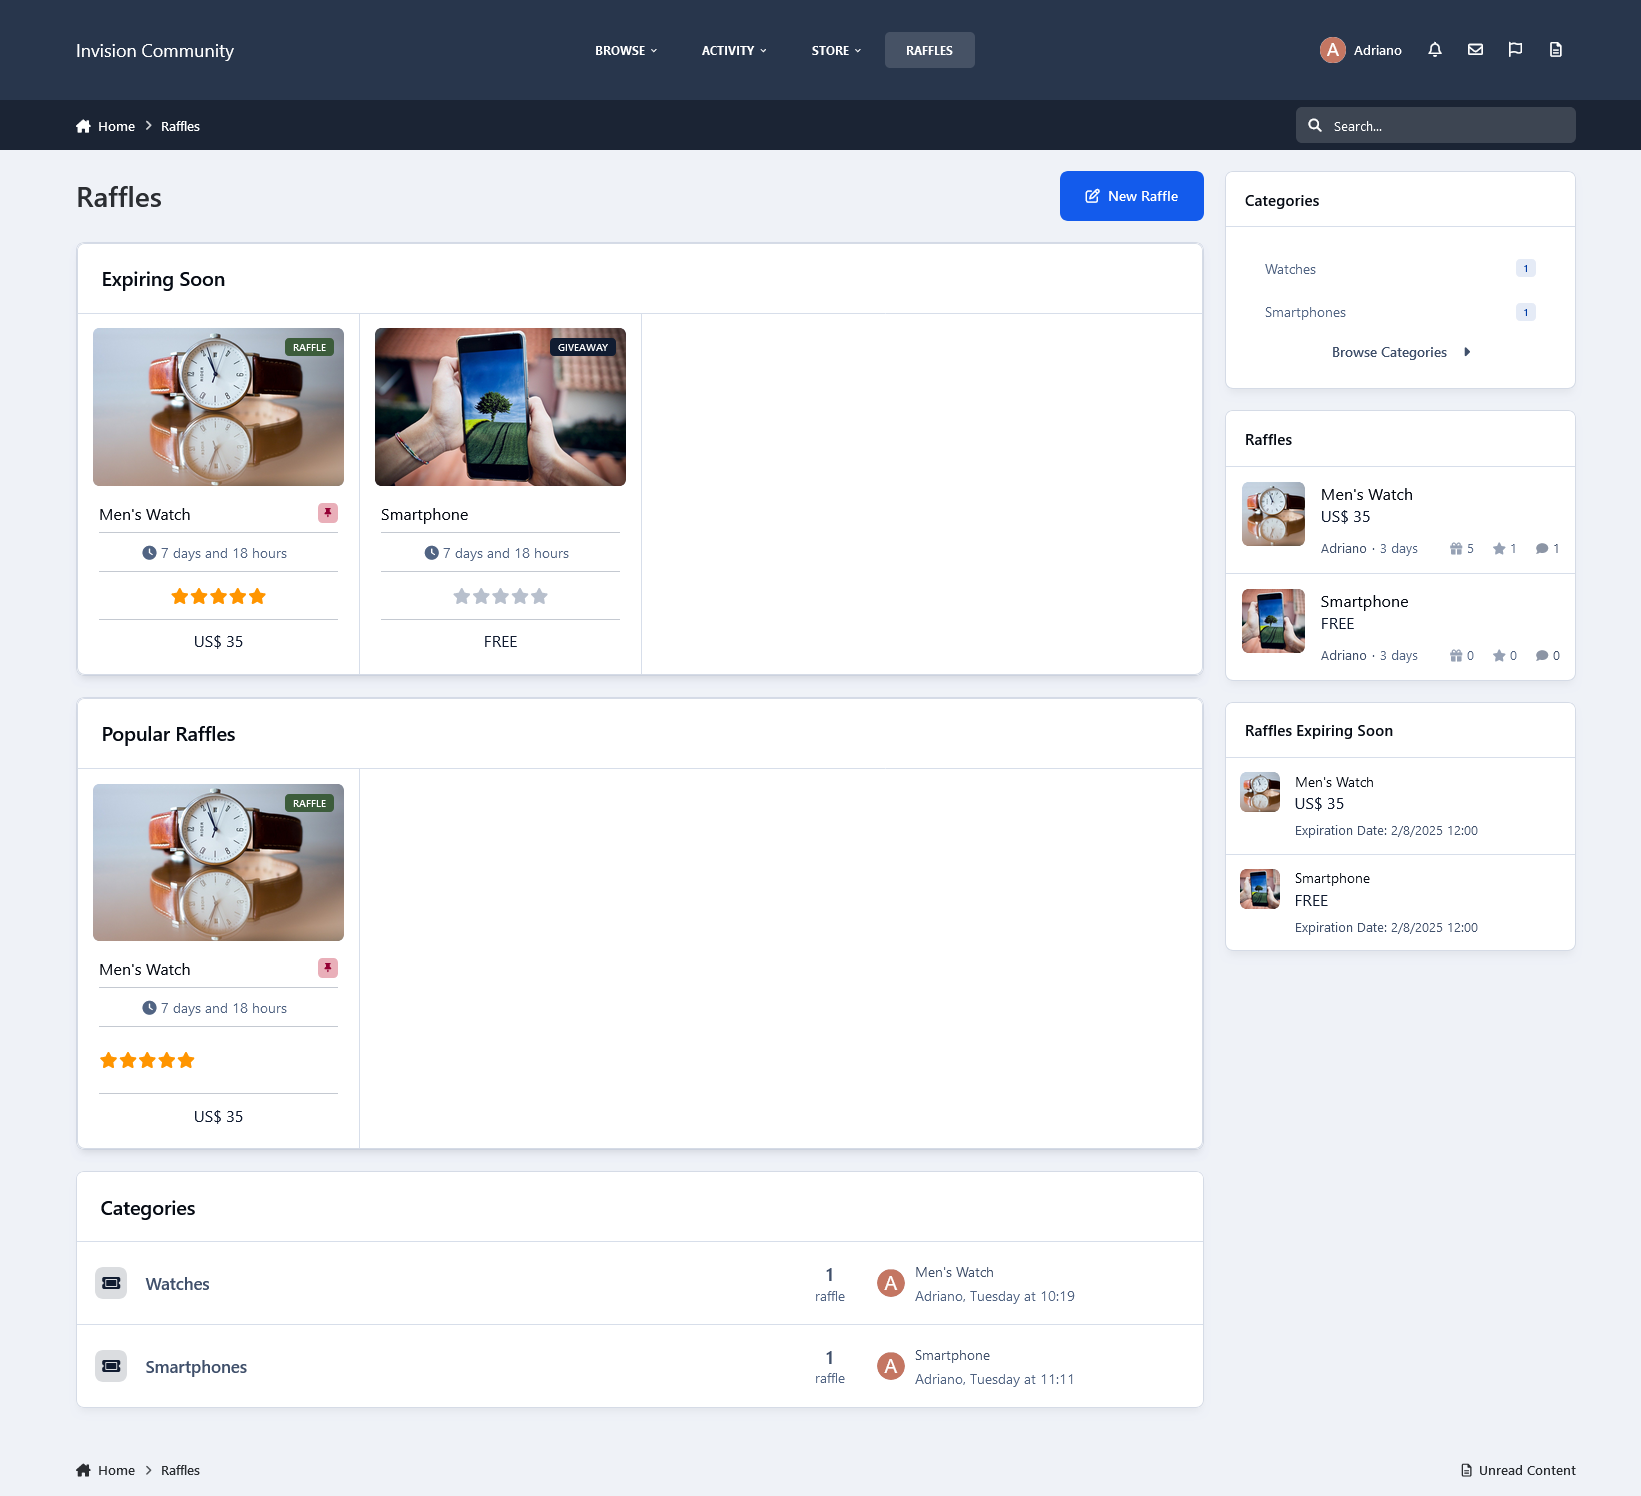The height and width of the screenshot is (1496, 1641).
Task: Click the Watches count badge in sidebar
Action: tap(1526, 268)
